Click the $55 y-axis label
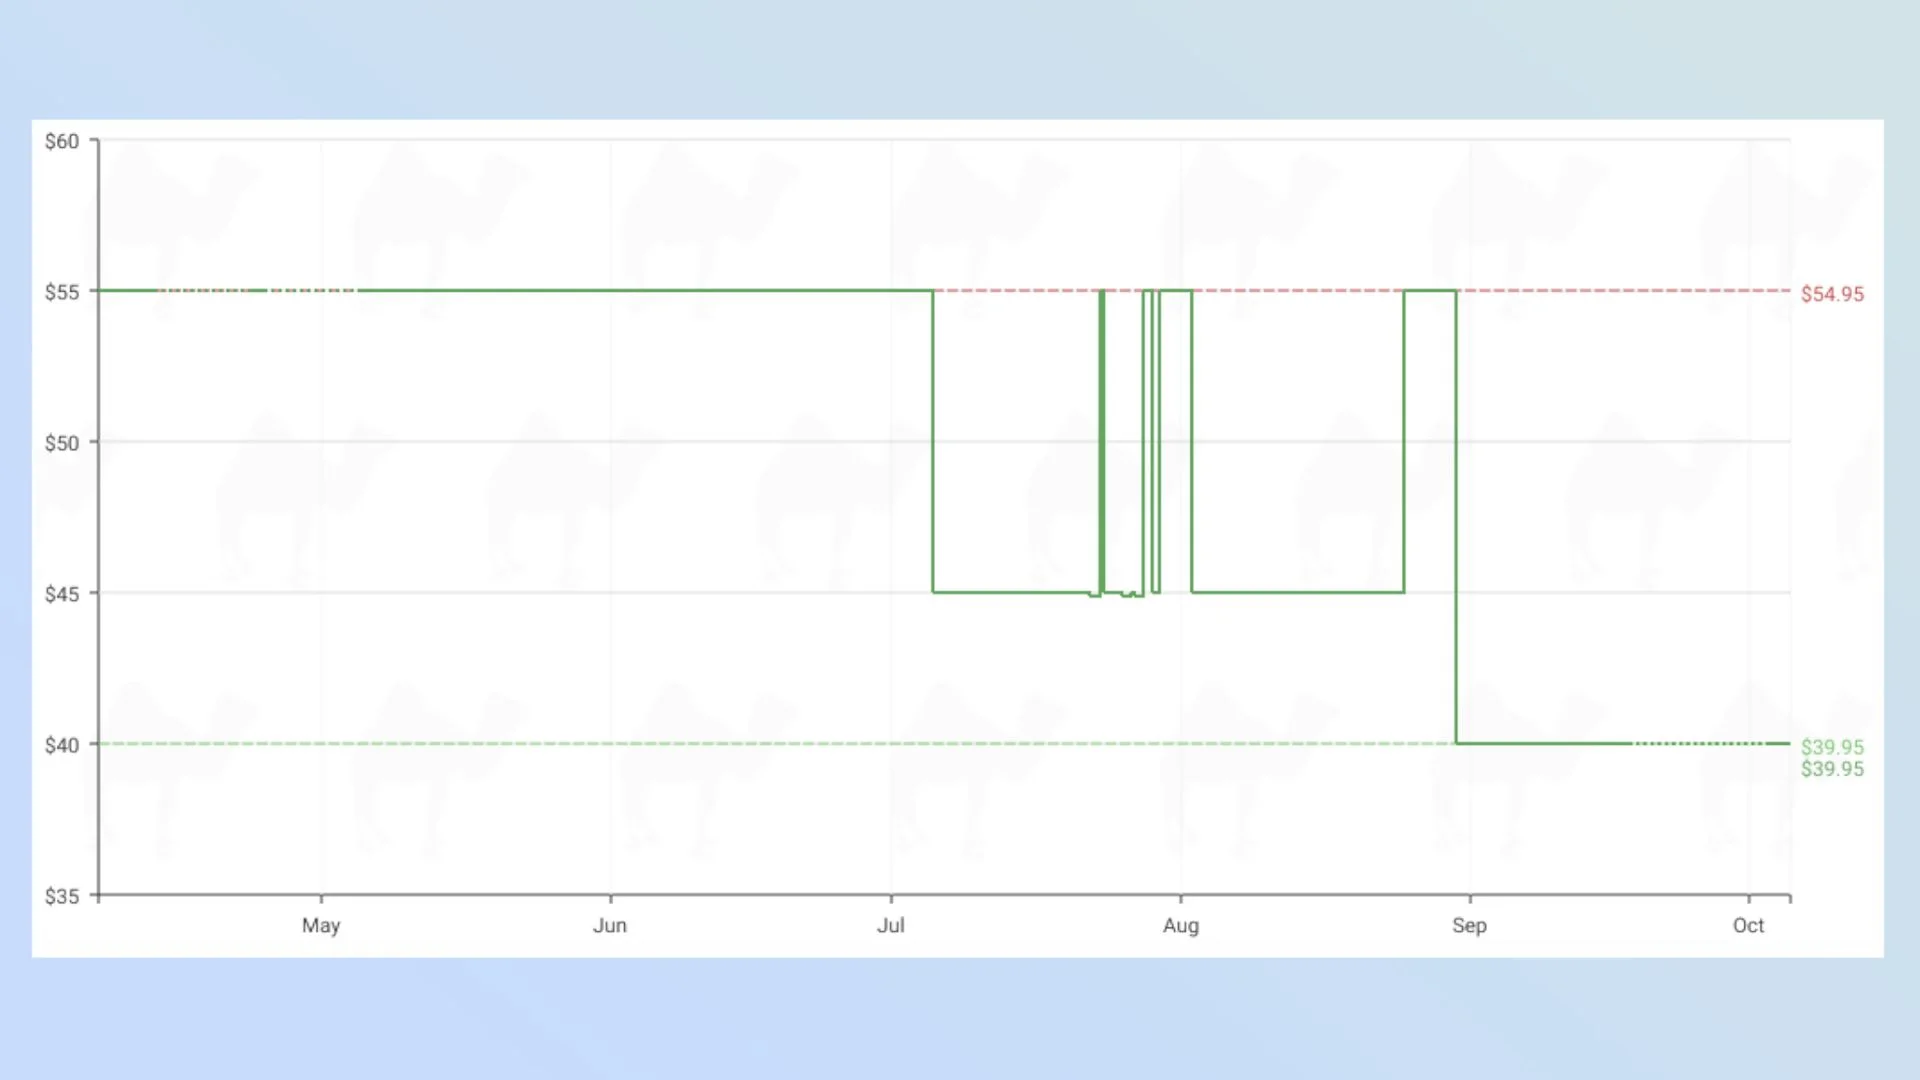Screen dimensions: 1920x1080 point(62,292)
